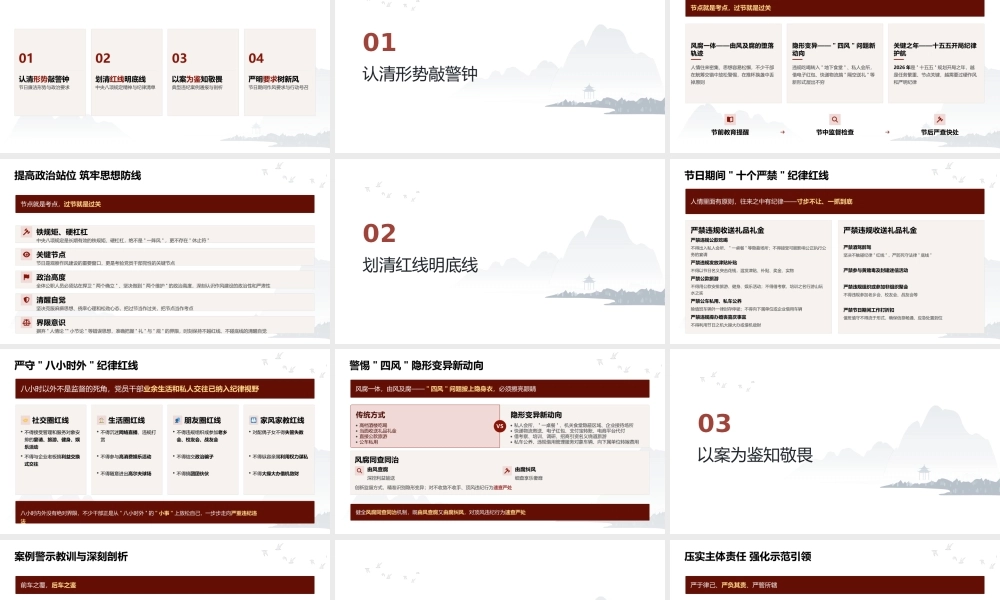
Task: Click the arrow after 节中监督检查
Action: (x=887, y=133)
